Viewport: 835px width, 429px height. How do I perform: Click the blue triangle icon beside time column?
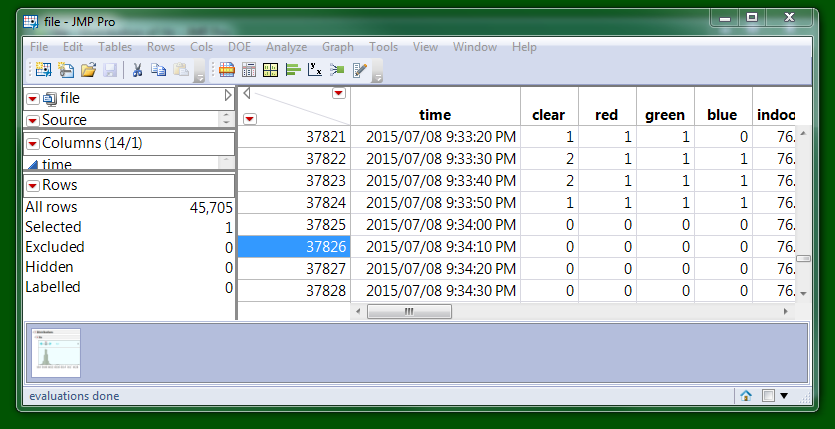point(32,165)
